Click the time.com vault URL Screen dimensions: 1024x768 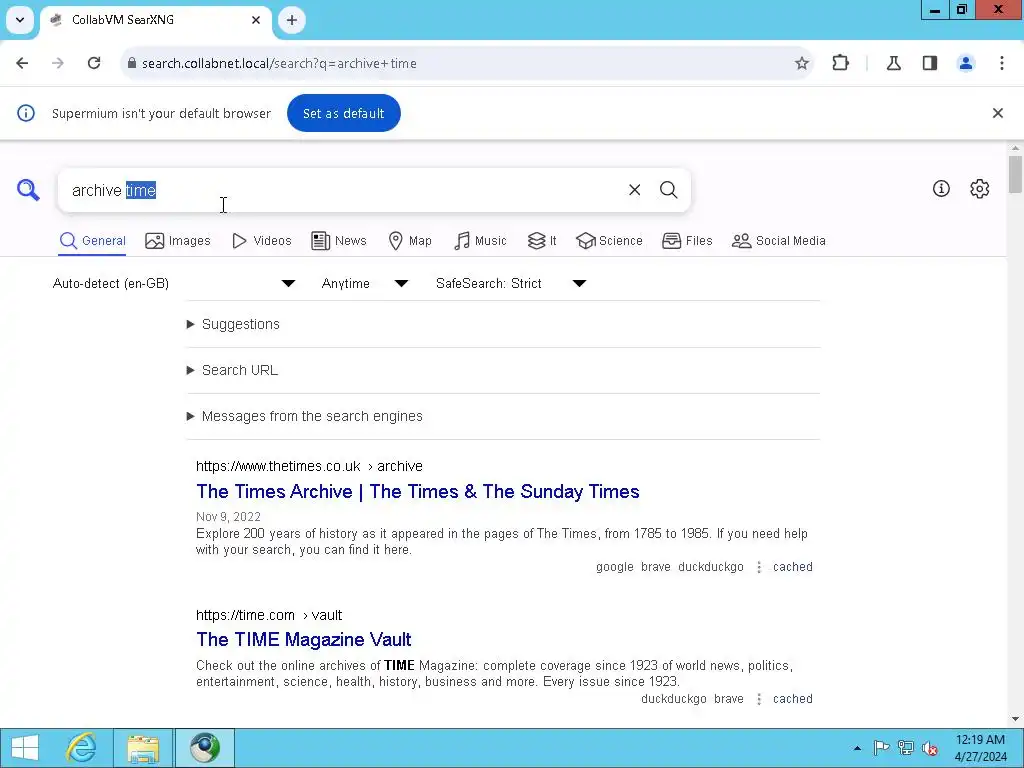pos(268,615)
